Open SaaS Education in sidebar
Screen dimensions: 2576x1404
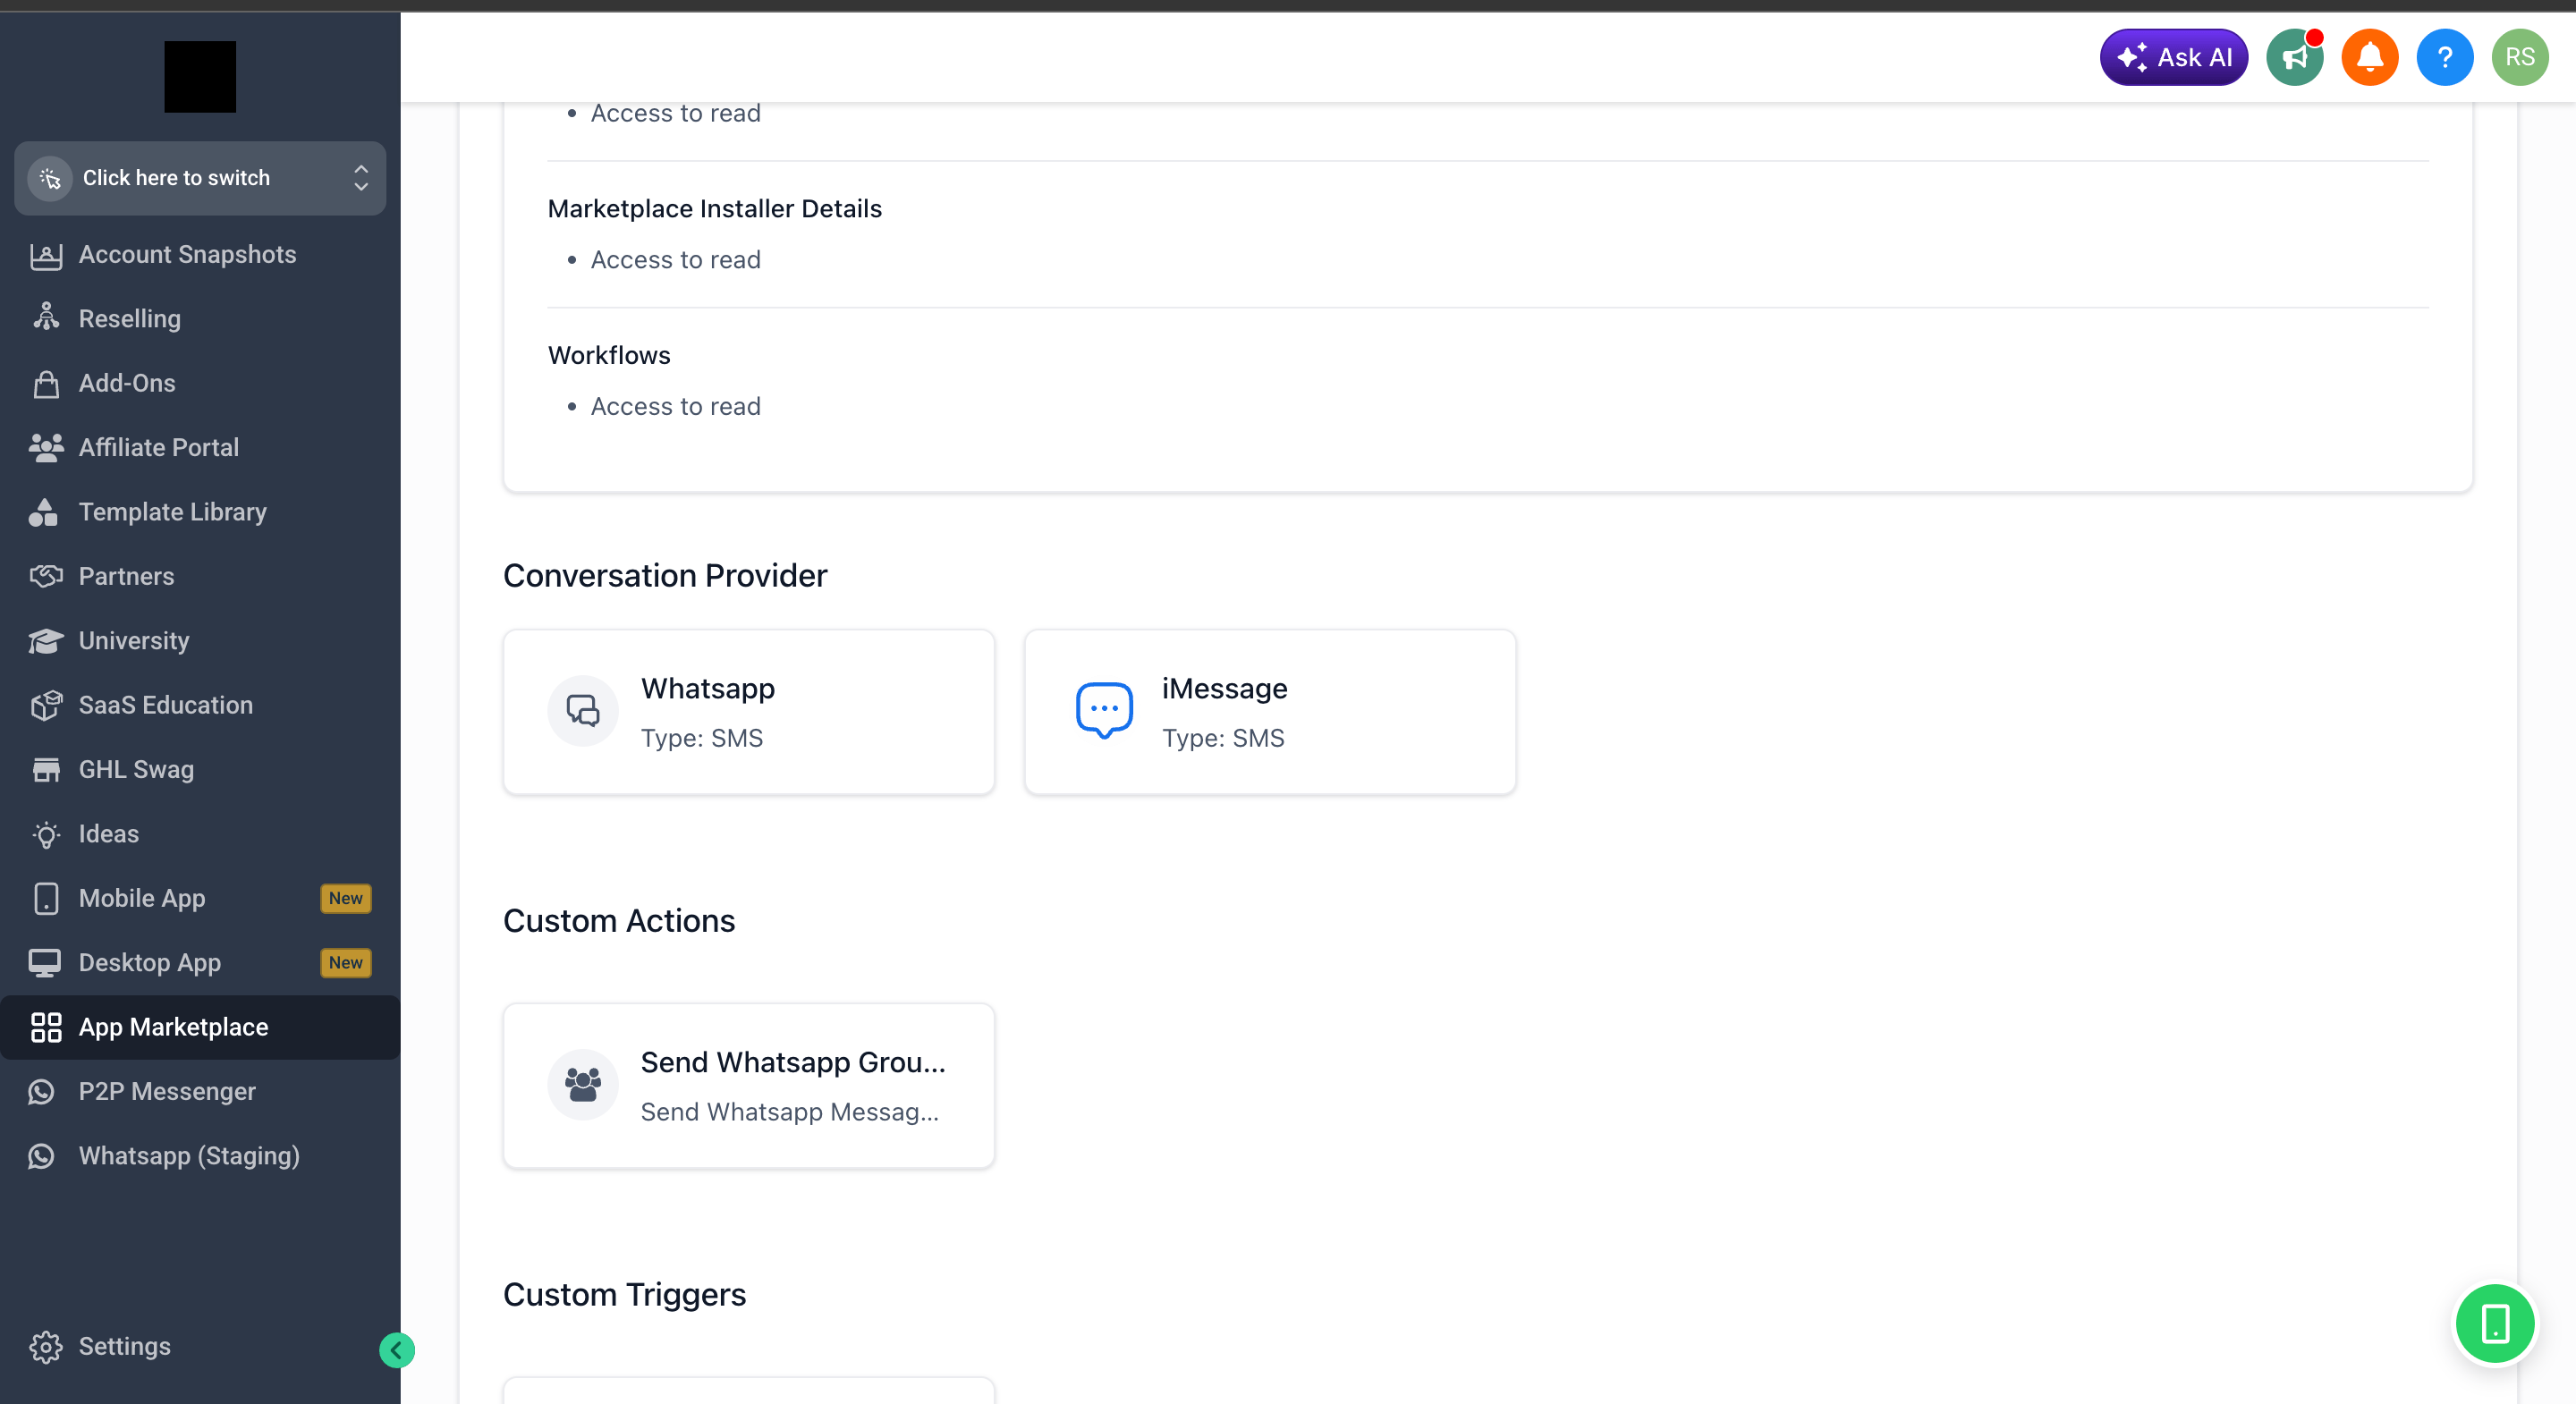(x=200, y=705)
